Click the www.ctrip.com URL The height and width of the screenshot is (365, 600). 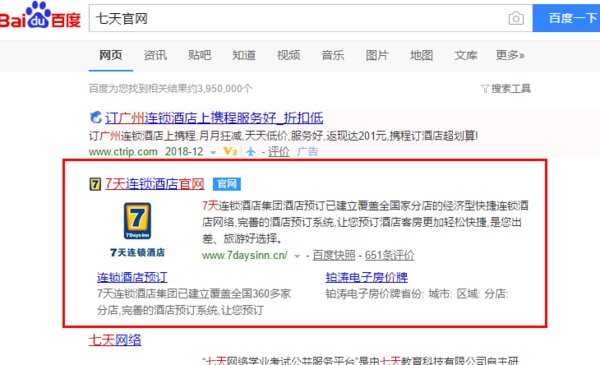[123, 152]
